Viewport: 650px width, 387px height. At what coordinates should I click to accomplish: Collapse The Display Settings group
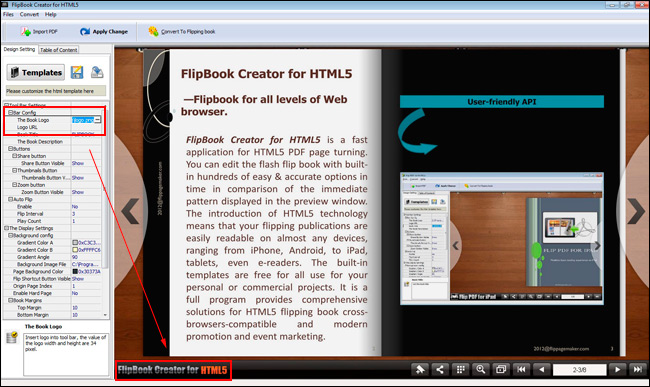click(x=6, y=228)
